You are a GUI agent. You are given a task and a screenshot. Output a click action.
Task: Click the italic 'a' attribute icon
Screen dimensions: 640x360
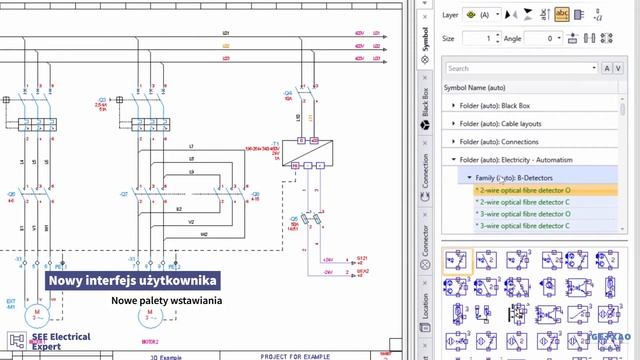point(598,15)
